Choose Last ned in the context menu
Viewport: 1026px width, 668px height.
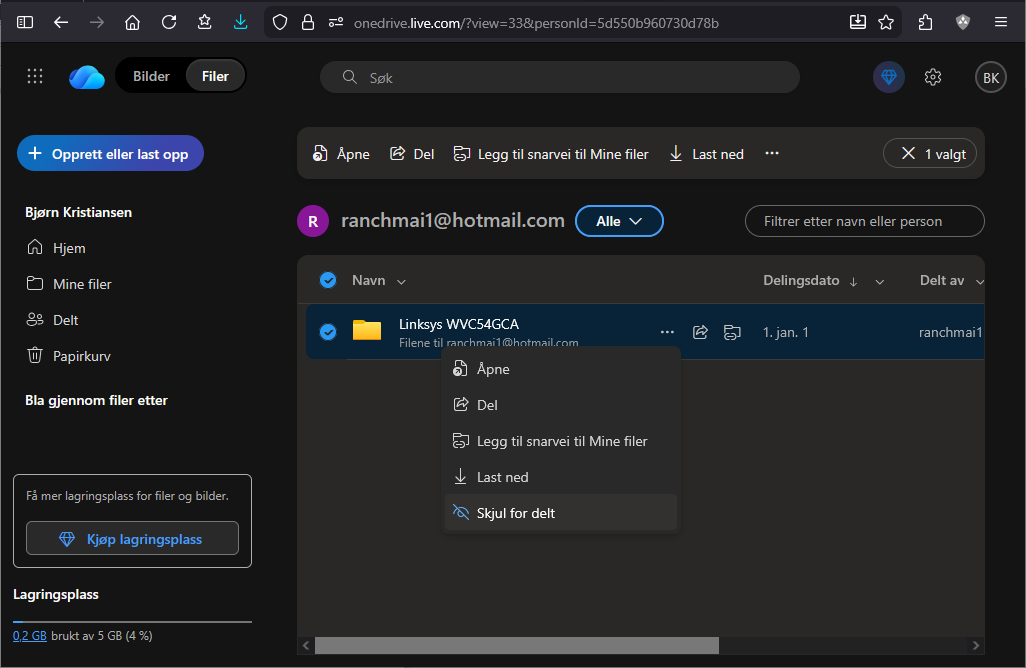tap(560, 477)
